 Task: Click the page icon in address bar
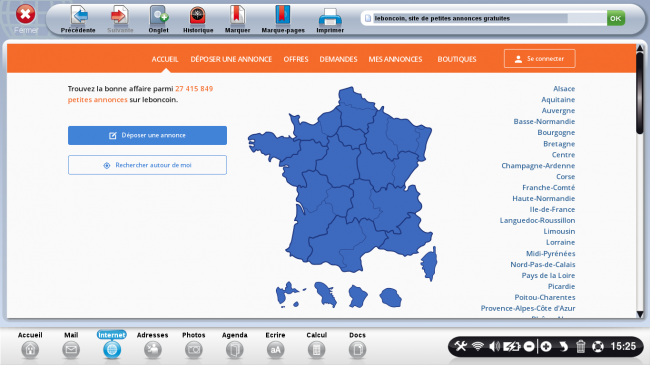pyautogui.click(x=367, y=18)
